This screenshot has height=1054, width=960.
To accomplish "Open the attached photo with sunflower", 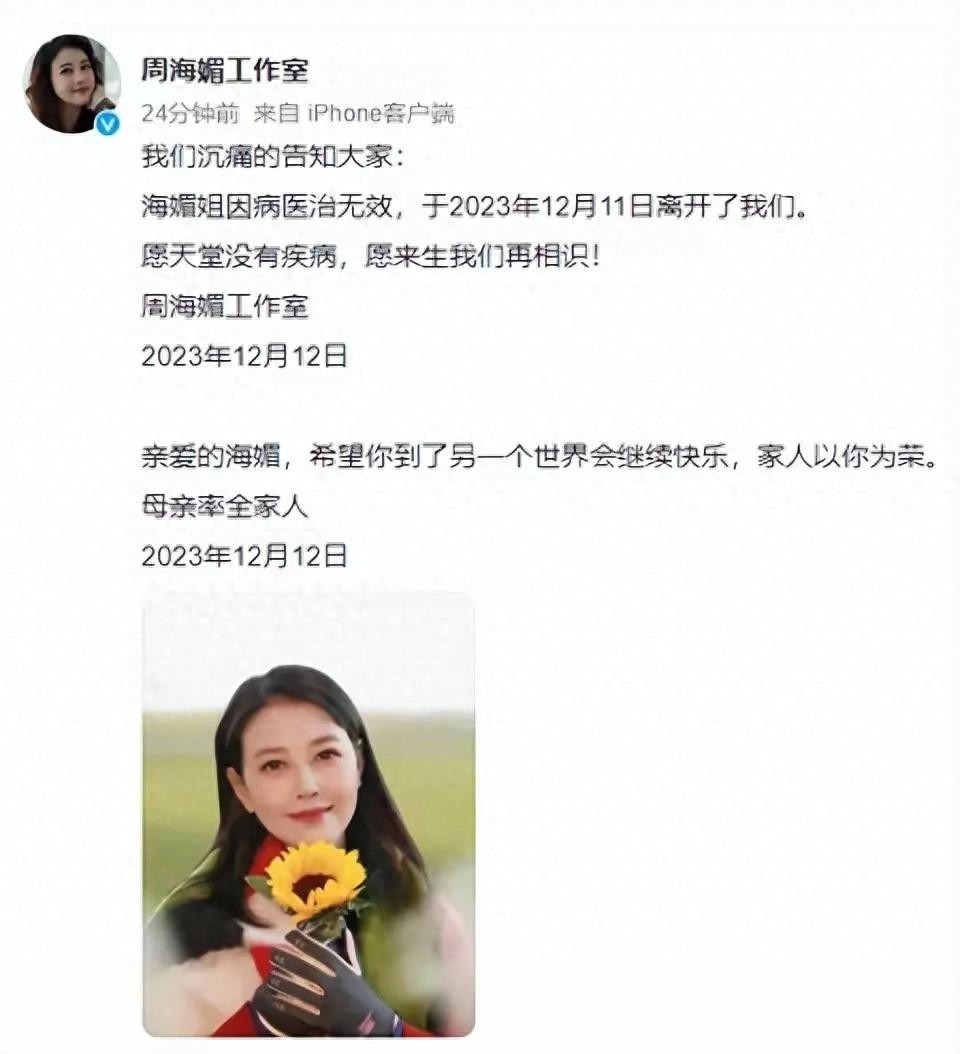I will point(309,815).
